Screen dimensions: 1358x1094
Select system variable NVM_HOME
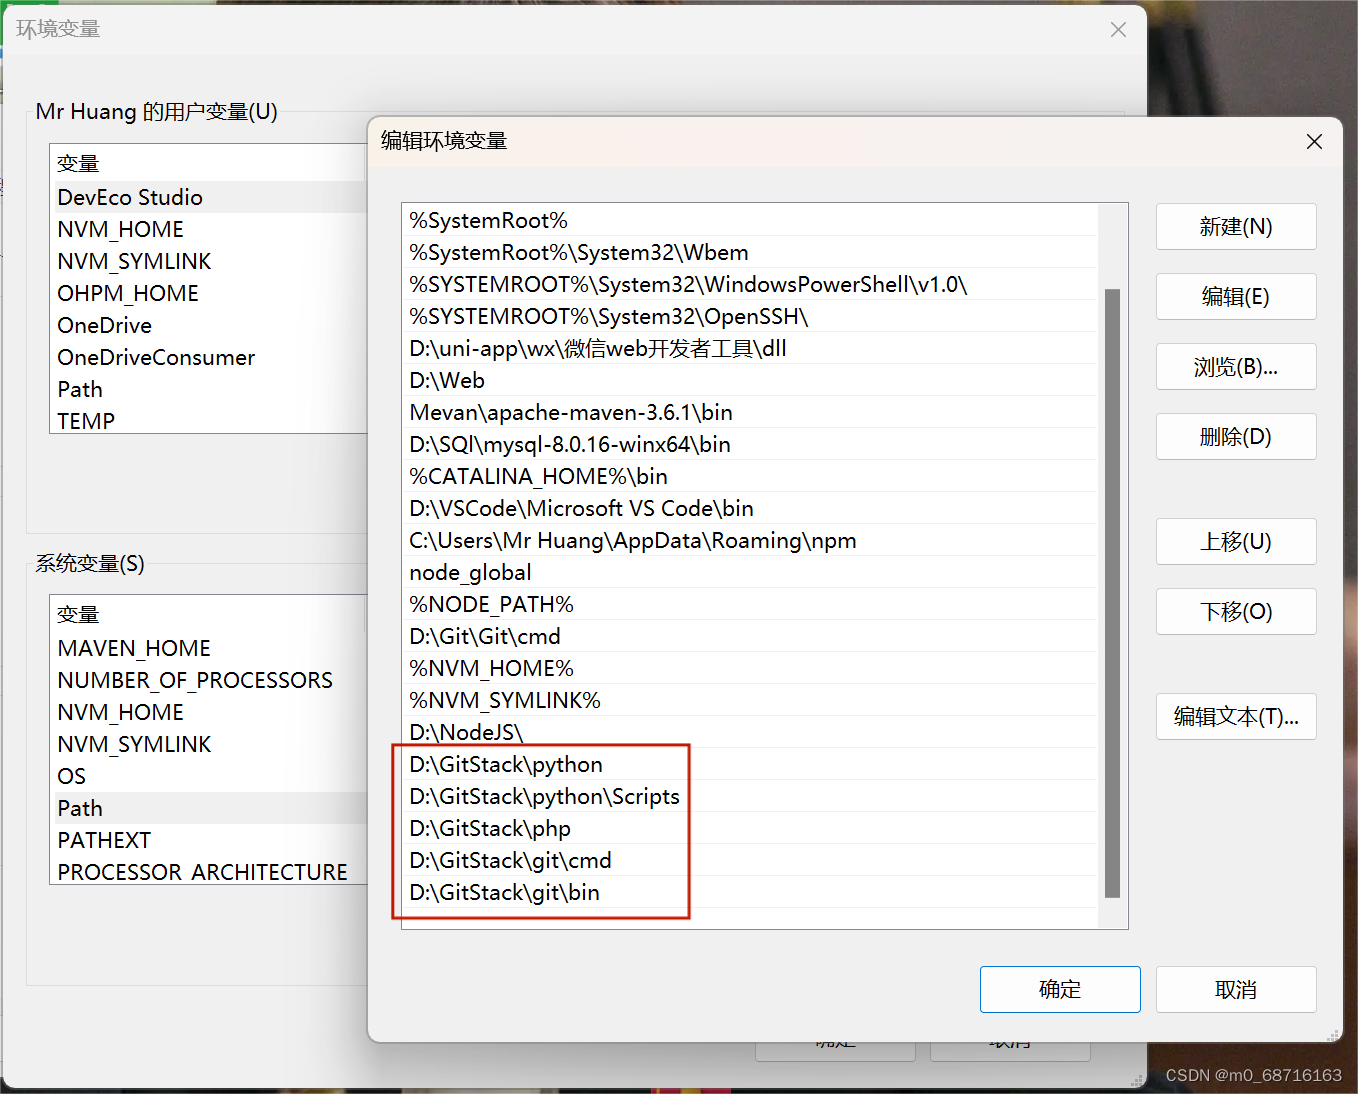tap(209, 712)
